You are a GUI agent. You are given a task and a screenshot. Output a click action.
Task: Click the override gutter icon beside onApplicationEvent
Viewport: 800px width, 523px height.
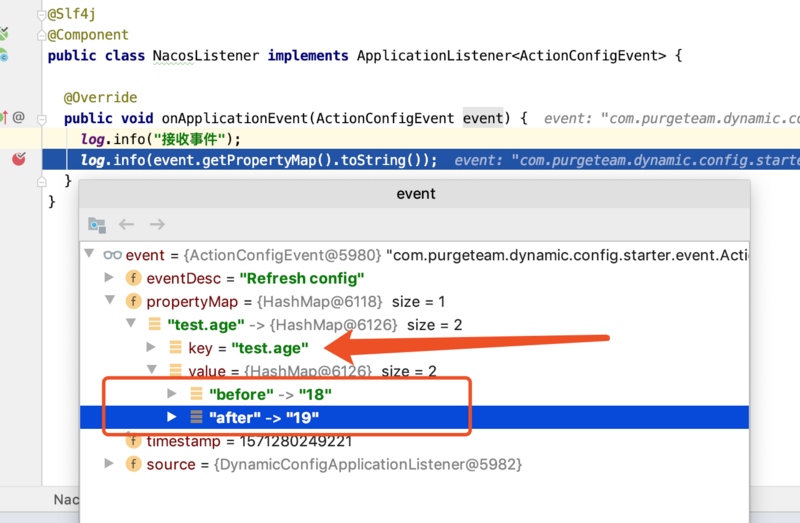tap(5, 117)
